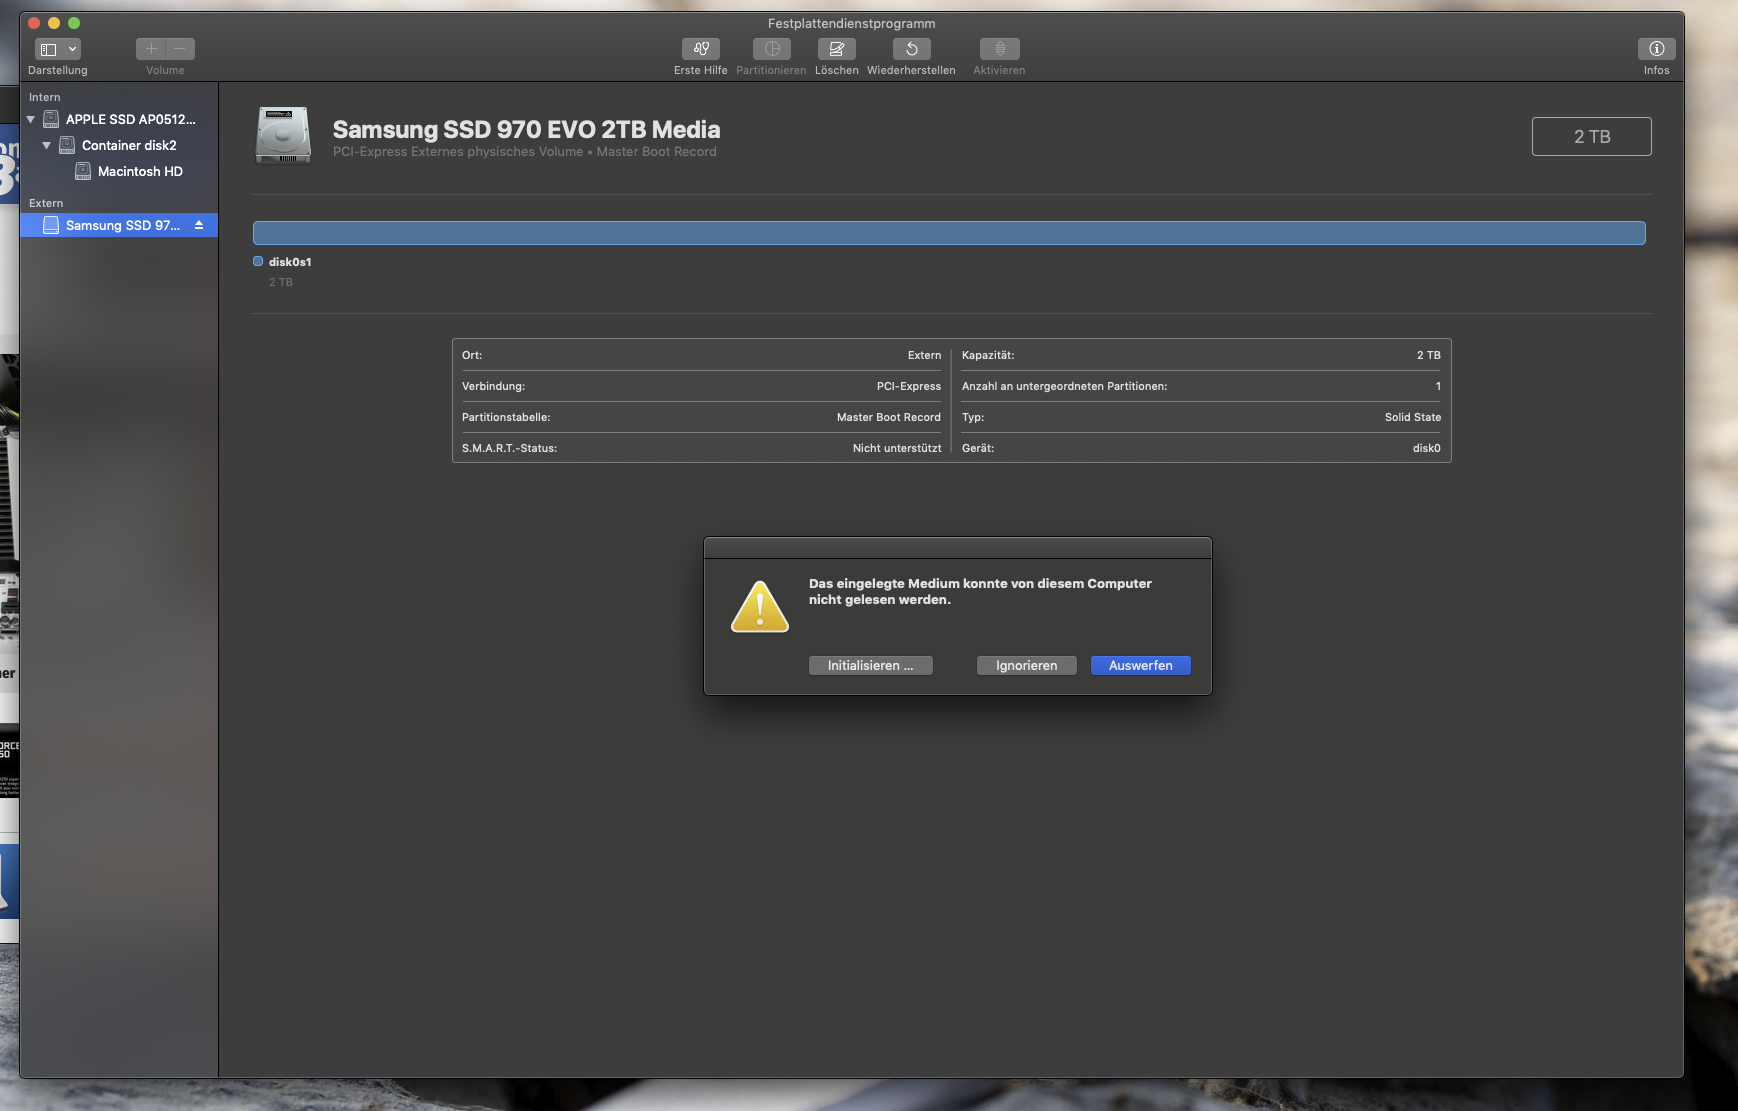Click the Aktivieren mount icon
Viewport: 1738px width, 1111px height.
[999, 49]
